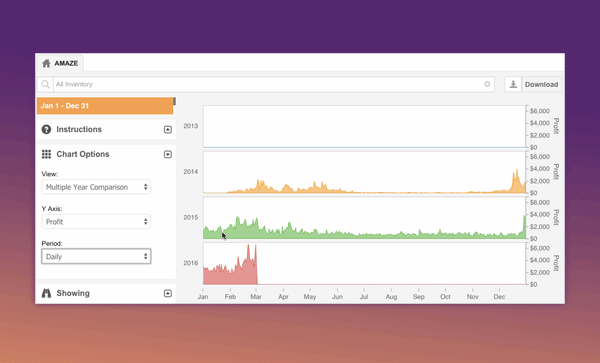This screenshot has height=363, width=600.
Task: Click the 2016 chart $2,000 axis value
Action: tap(540, 272)
